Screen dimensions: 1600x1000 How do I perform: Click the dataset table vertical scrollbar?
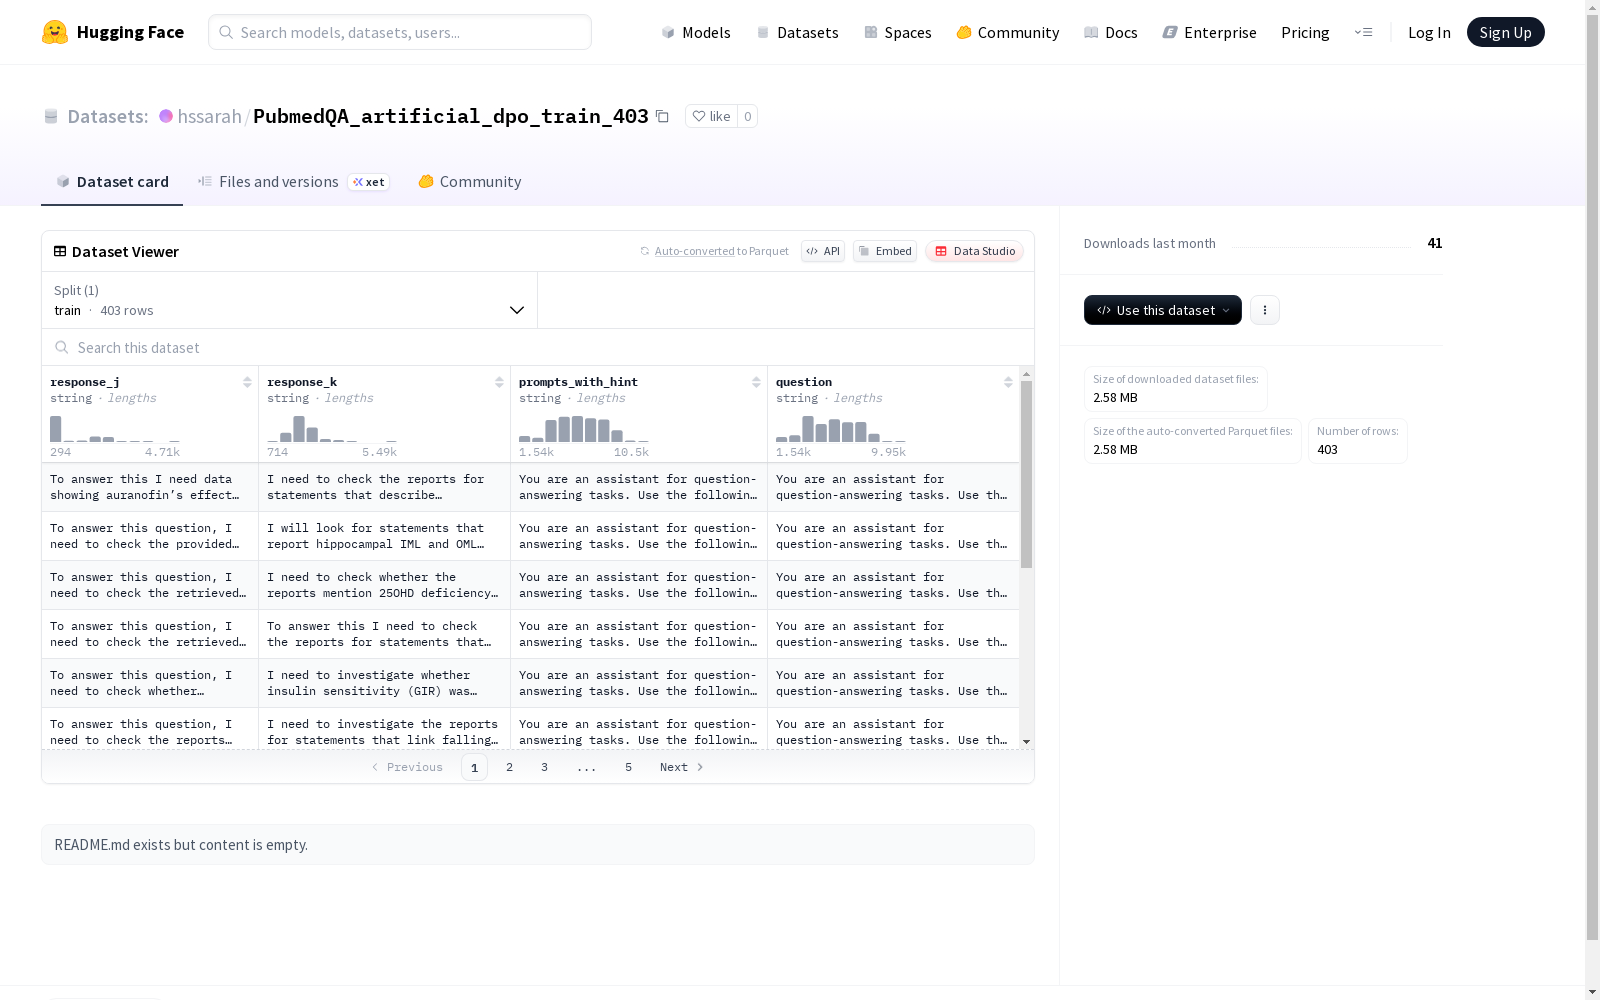[1026, 474]
